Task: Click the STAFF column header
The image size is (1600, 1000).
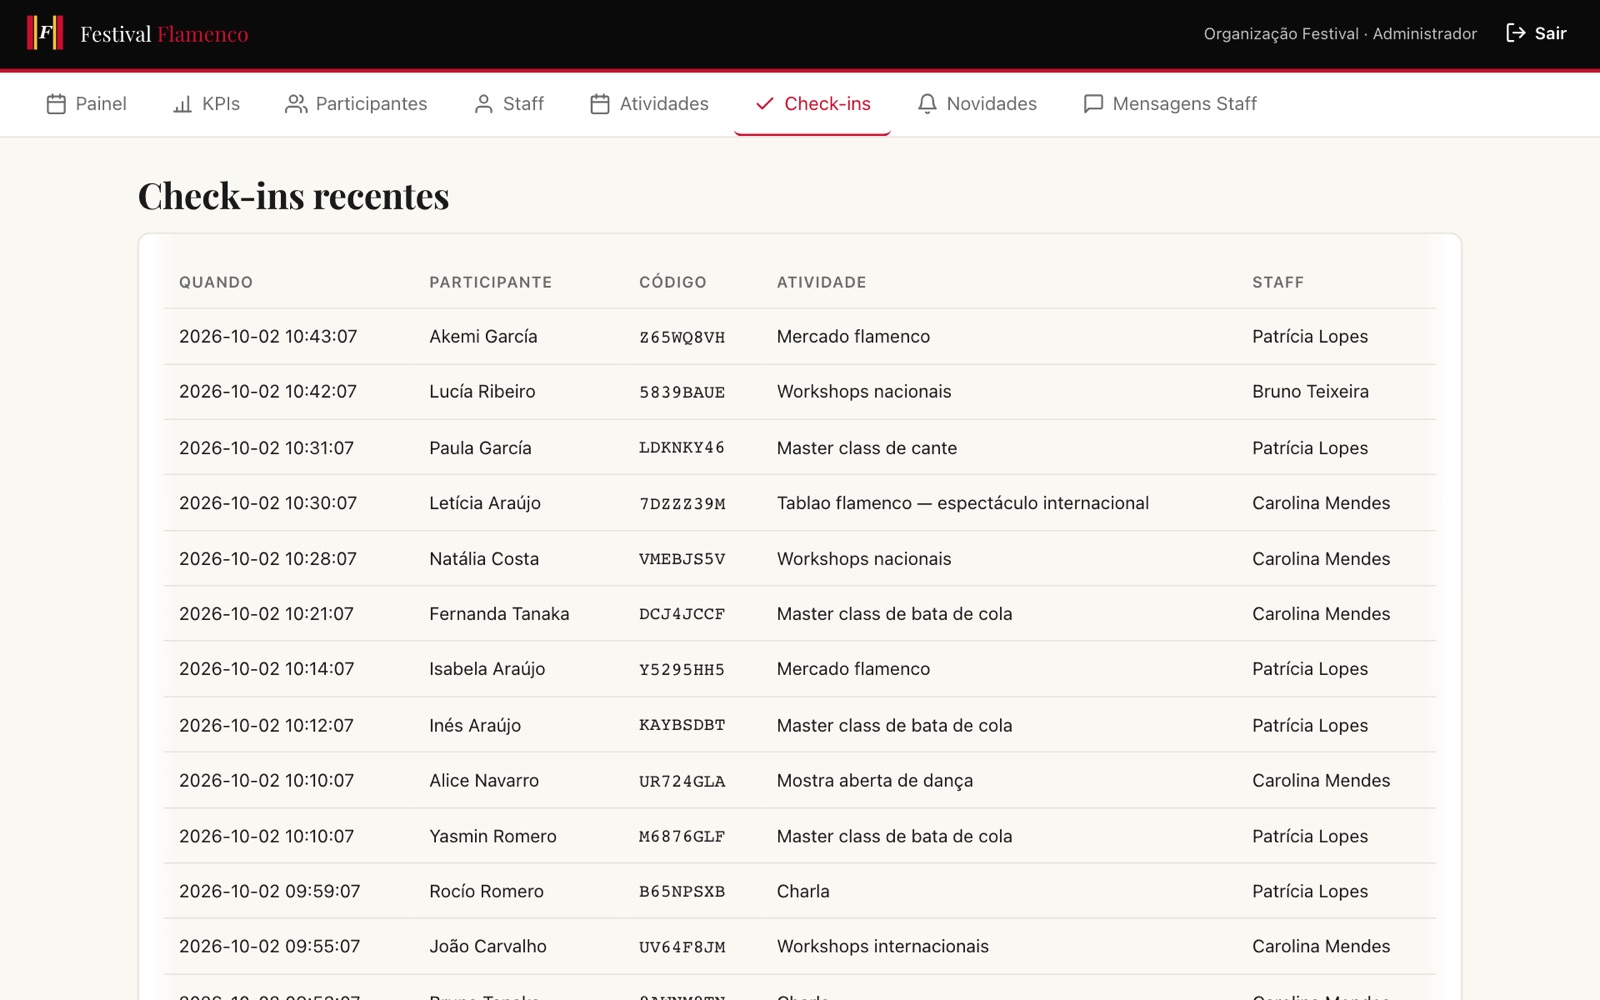Action: [1278, 282]
